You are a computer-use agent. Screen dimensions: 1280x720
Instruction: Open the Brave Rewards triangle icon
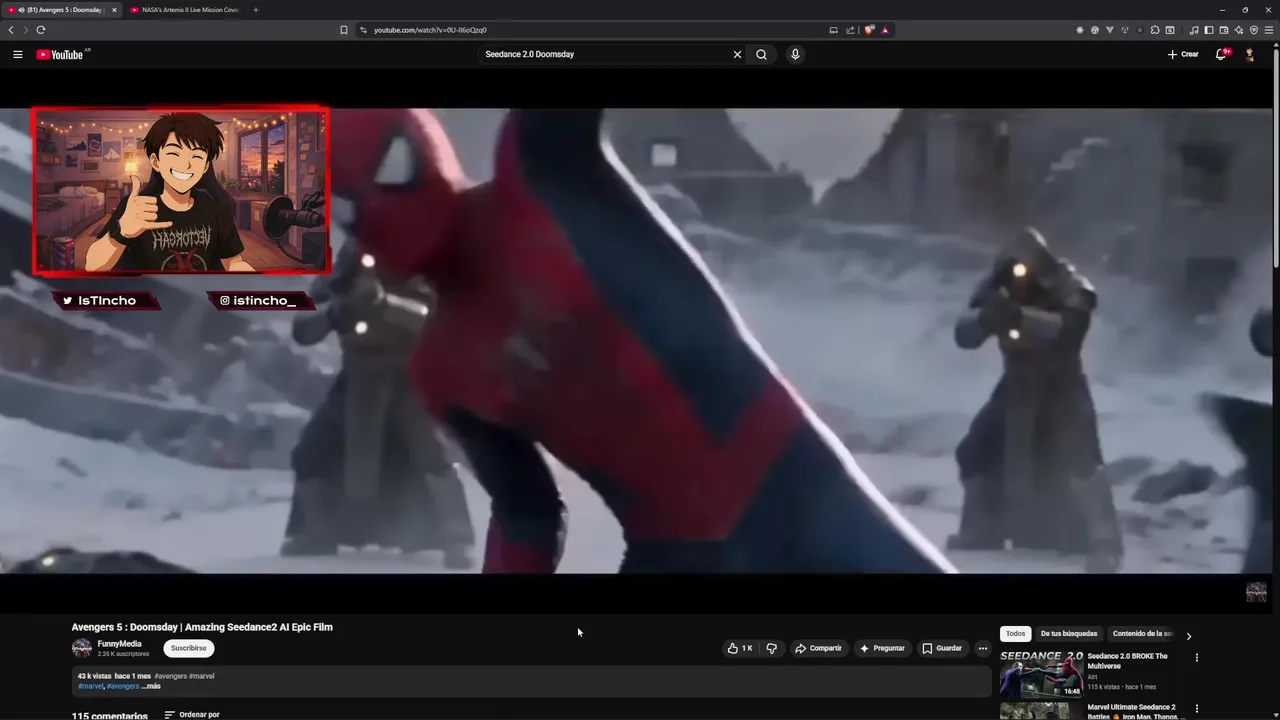[885, 30]
